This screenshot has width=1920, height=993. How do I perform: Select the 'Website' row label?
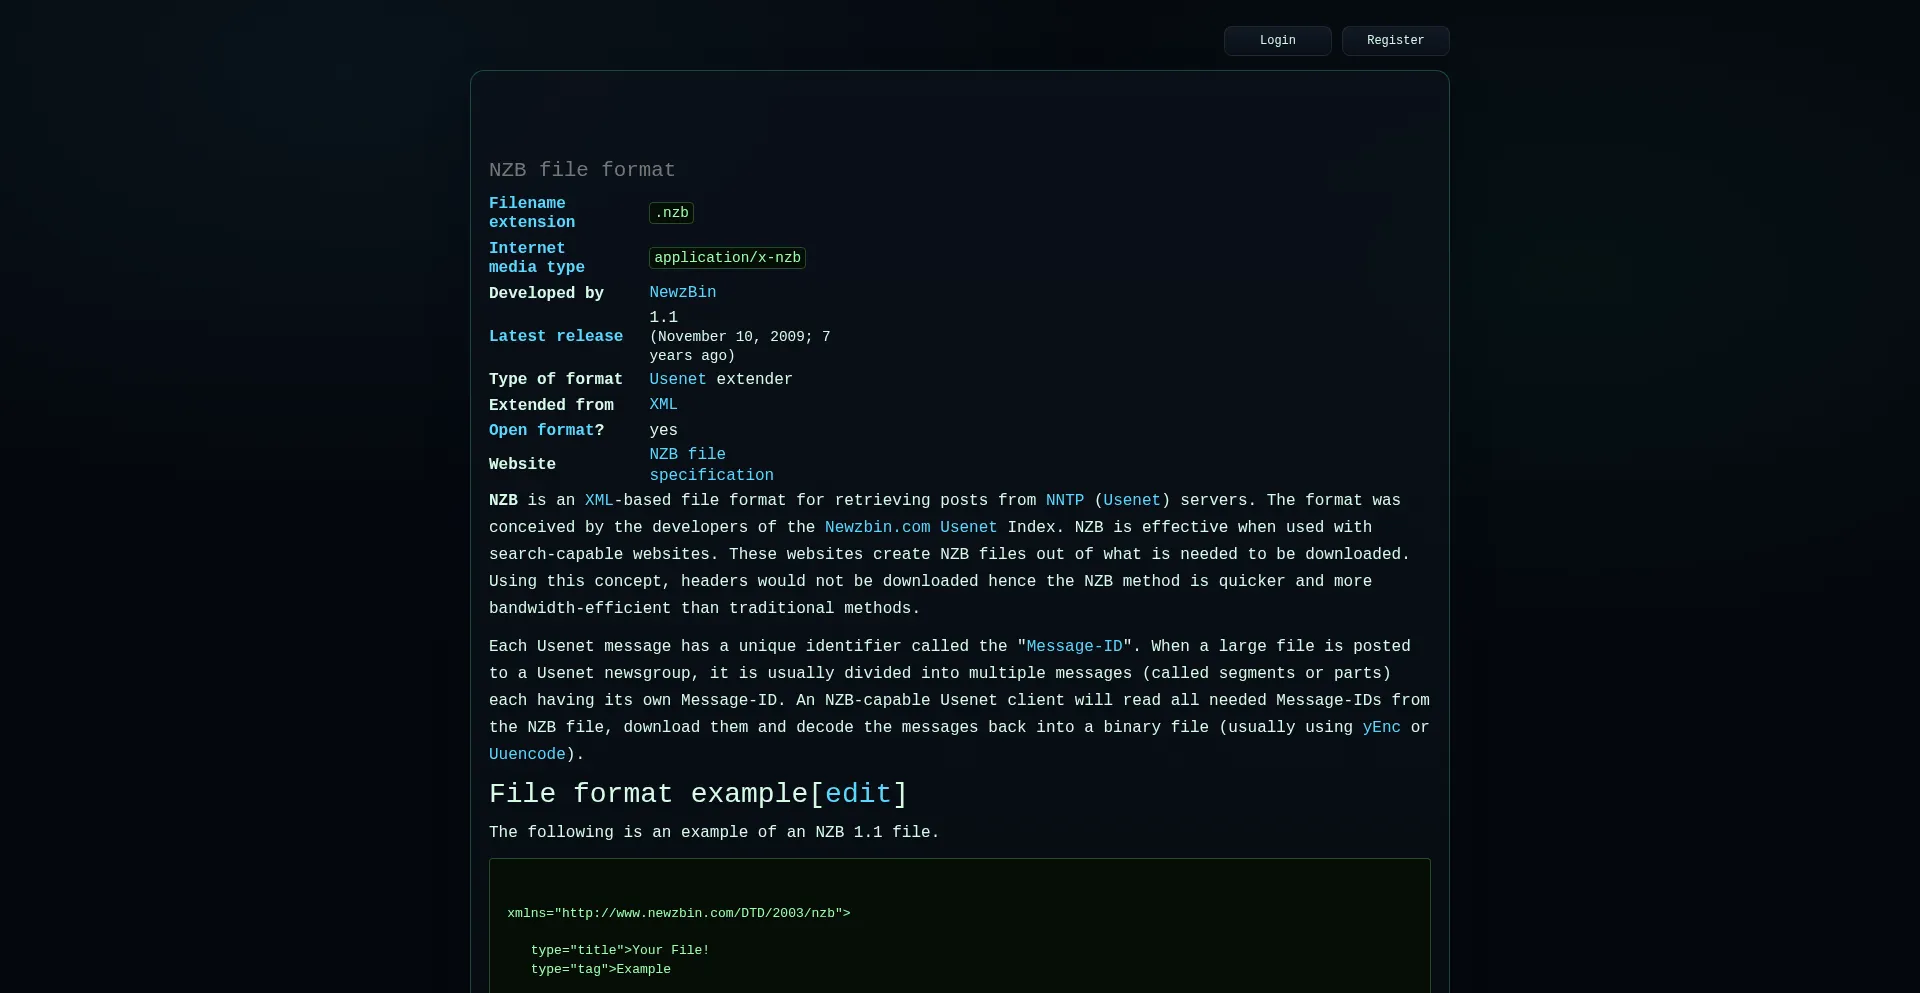click(522, 465)
